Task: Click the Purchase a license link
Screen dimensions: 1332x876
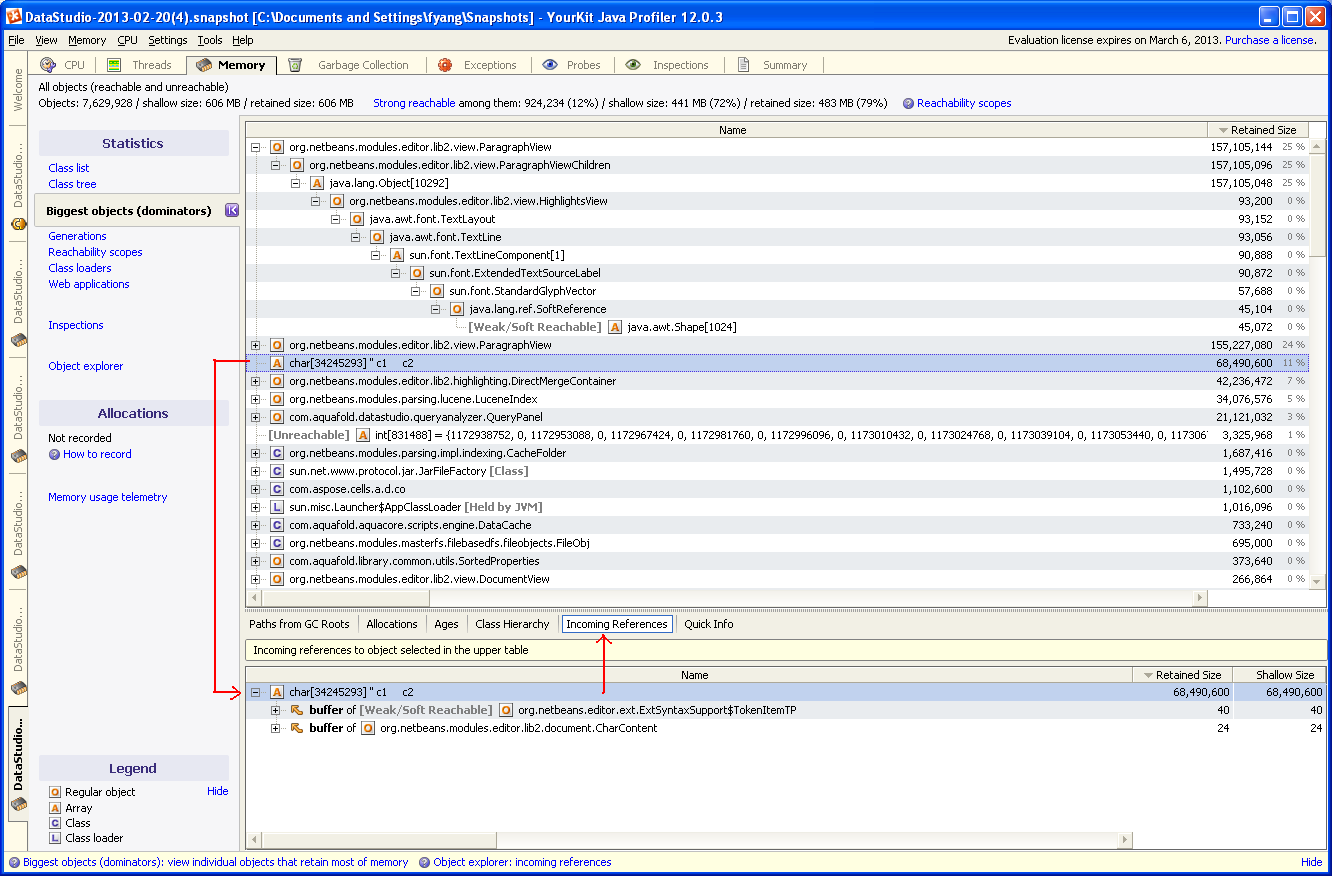Action: (x=1270, y=40)
